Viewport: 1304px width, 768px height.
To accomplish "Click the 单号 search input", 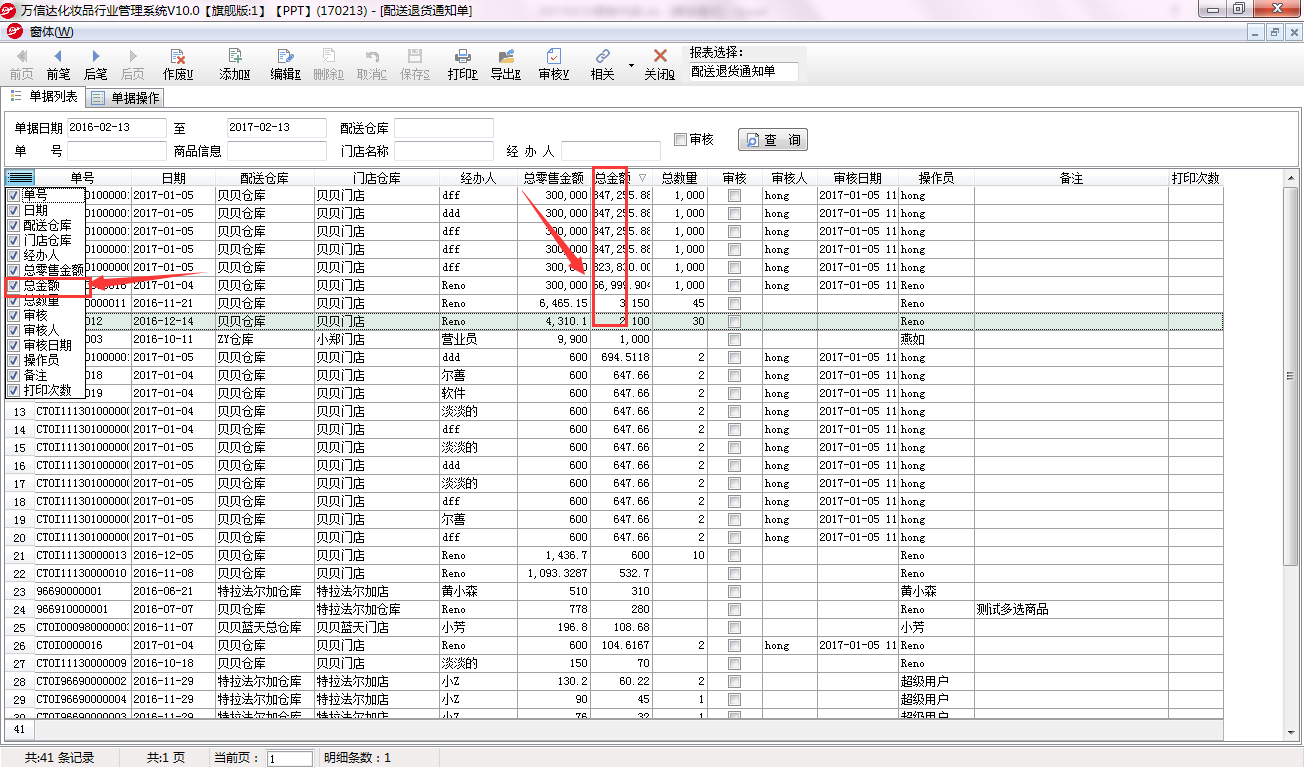I will (117, 151).
